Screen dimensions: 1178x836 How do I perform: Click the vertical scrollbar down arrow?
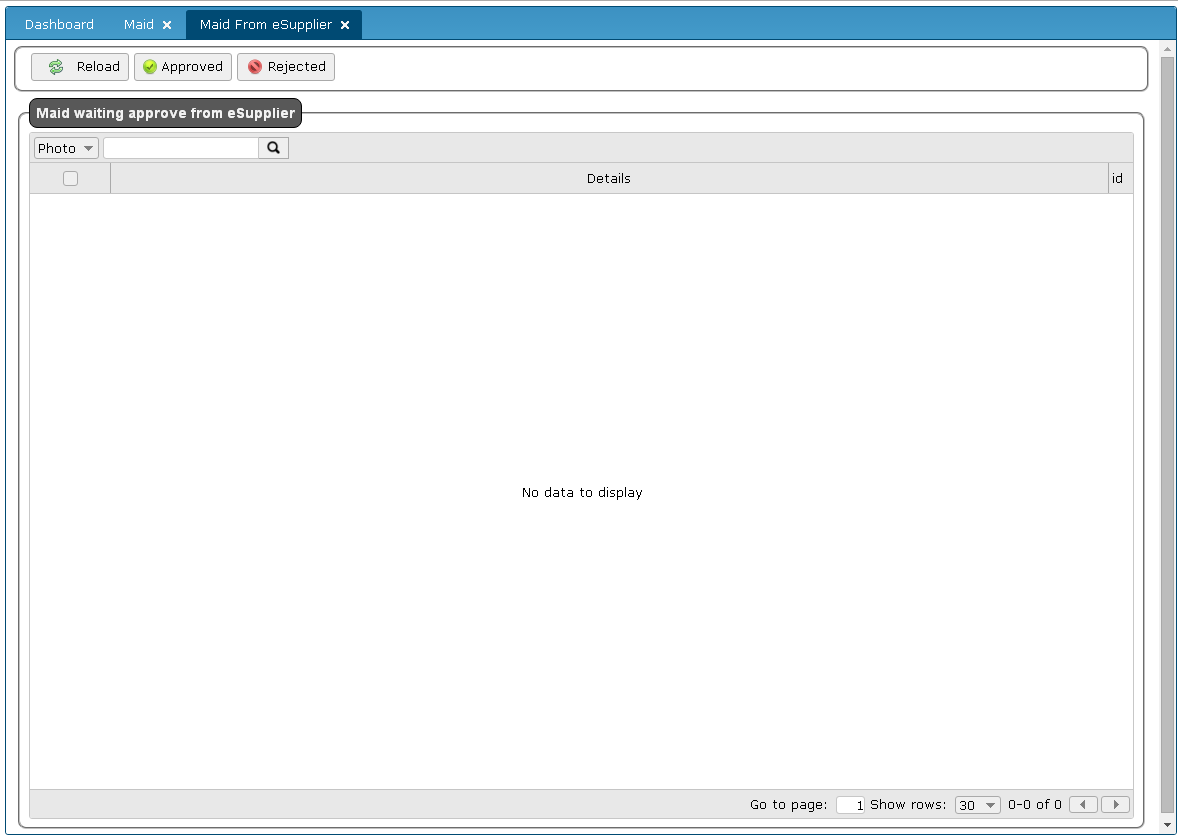pyautogui.click(x=1167, y=825)
